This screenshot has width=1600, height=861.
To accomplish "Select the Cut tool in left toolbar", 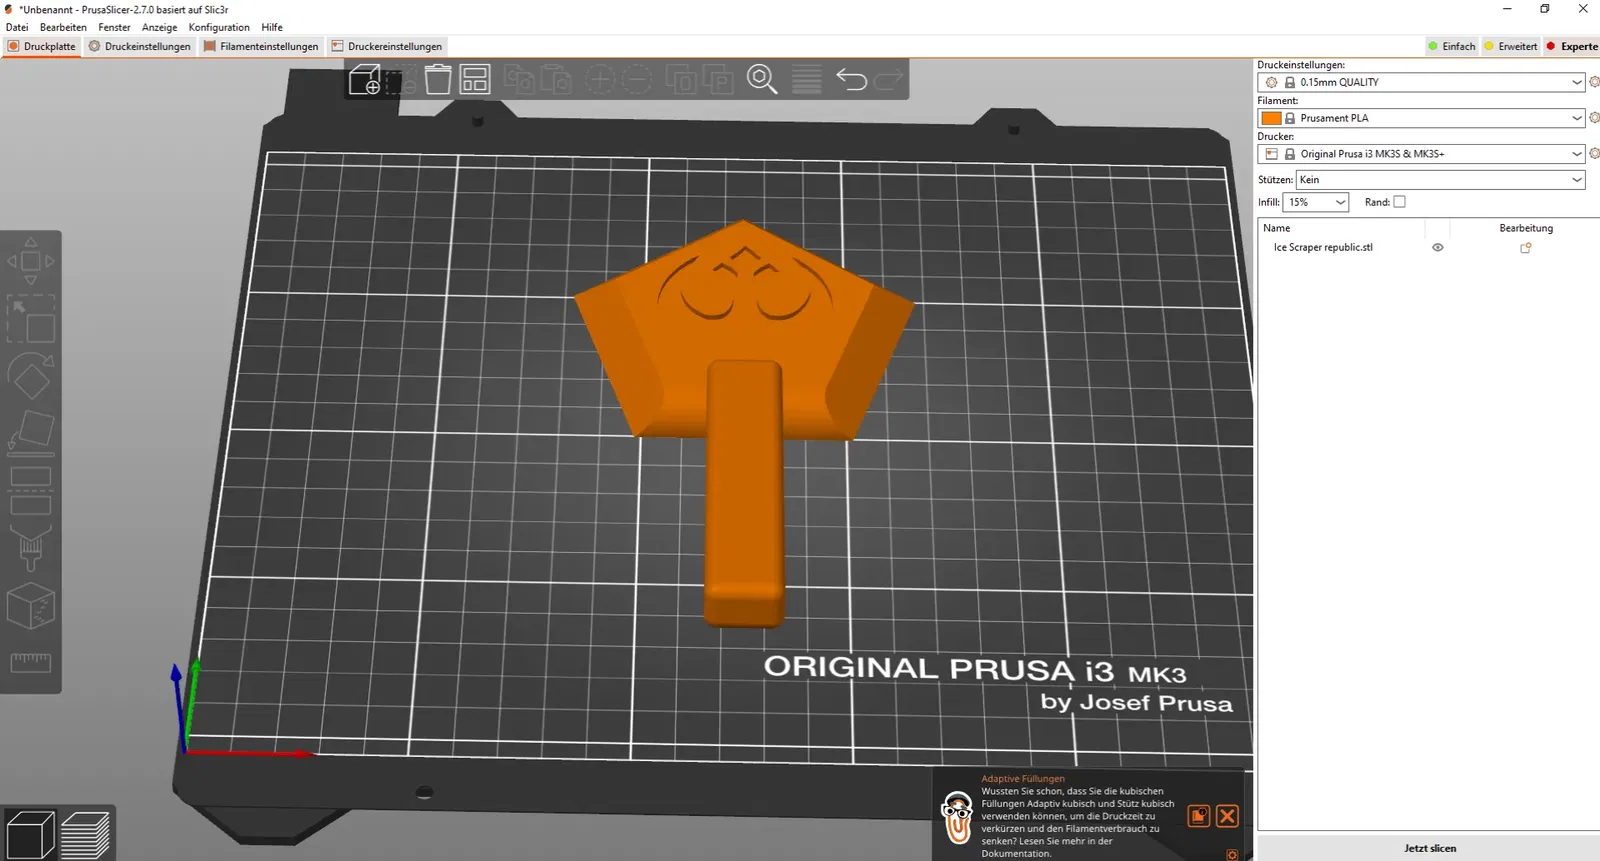I will (31, 491).
